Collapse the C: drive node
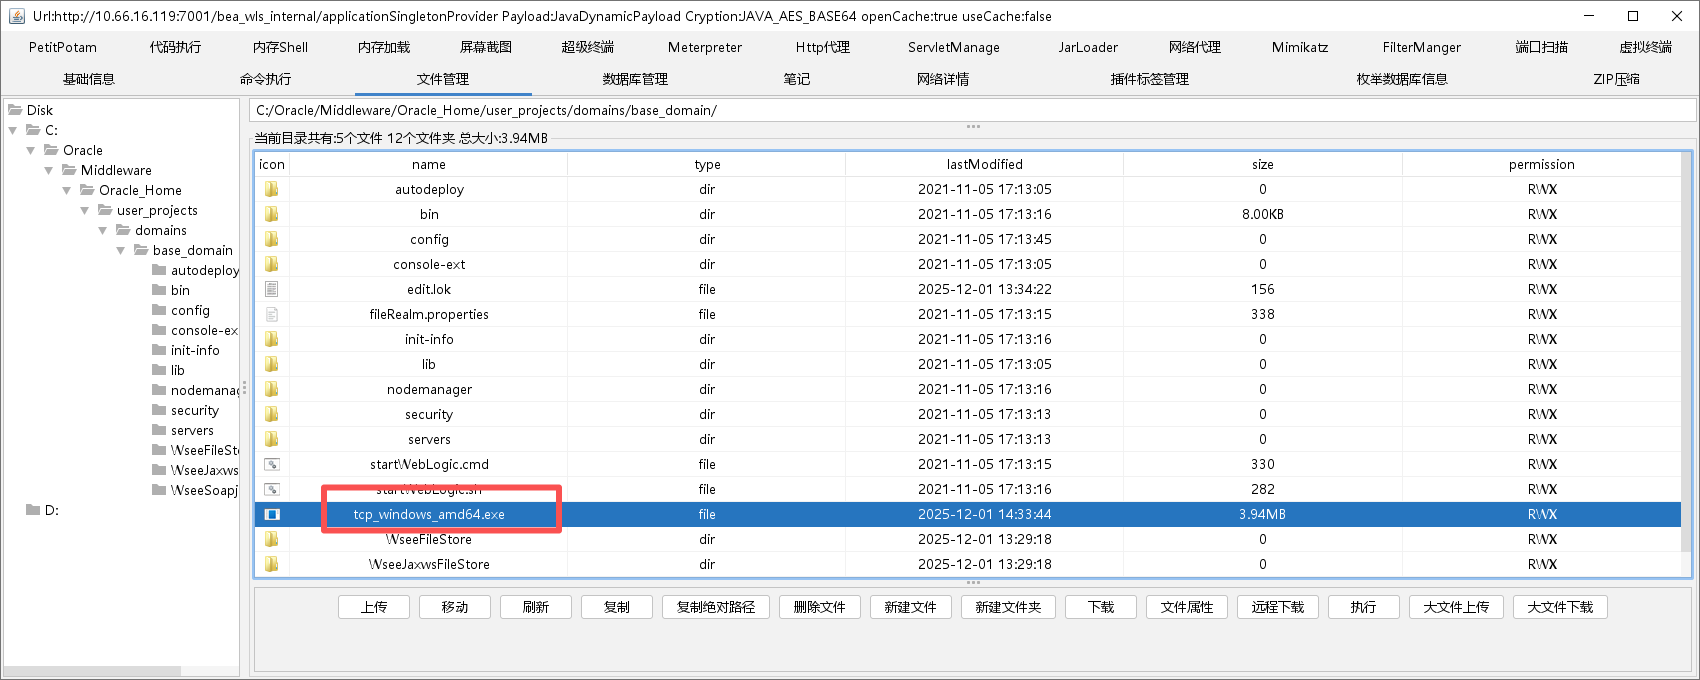Image resolution: width=1700 pixels, height=680 pixels. click(x=13, y=130)
